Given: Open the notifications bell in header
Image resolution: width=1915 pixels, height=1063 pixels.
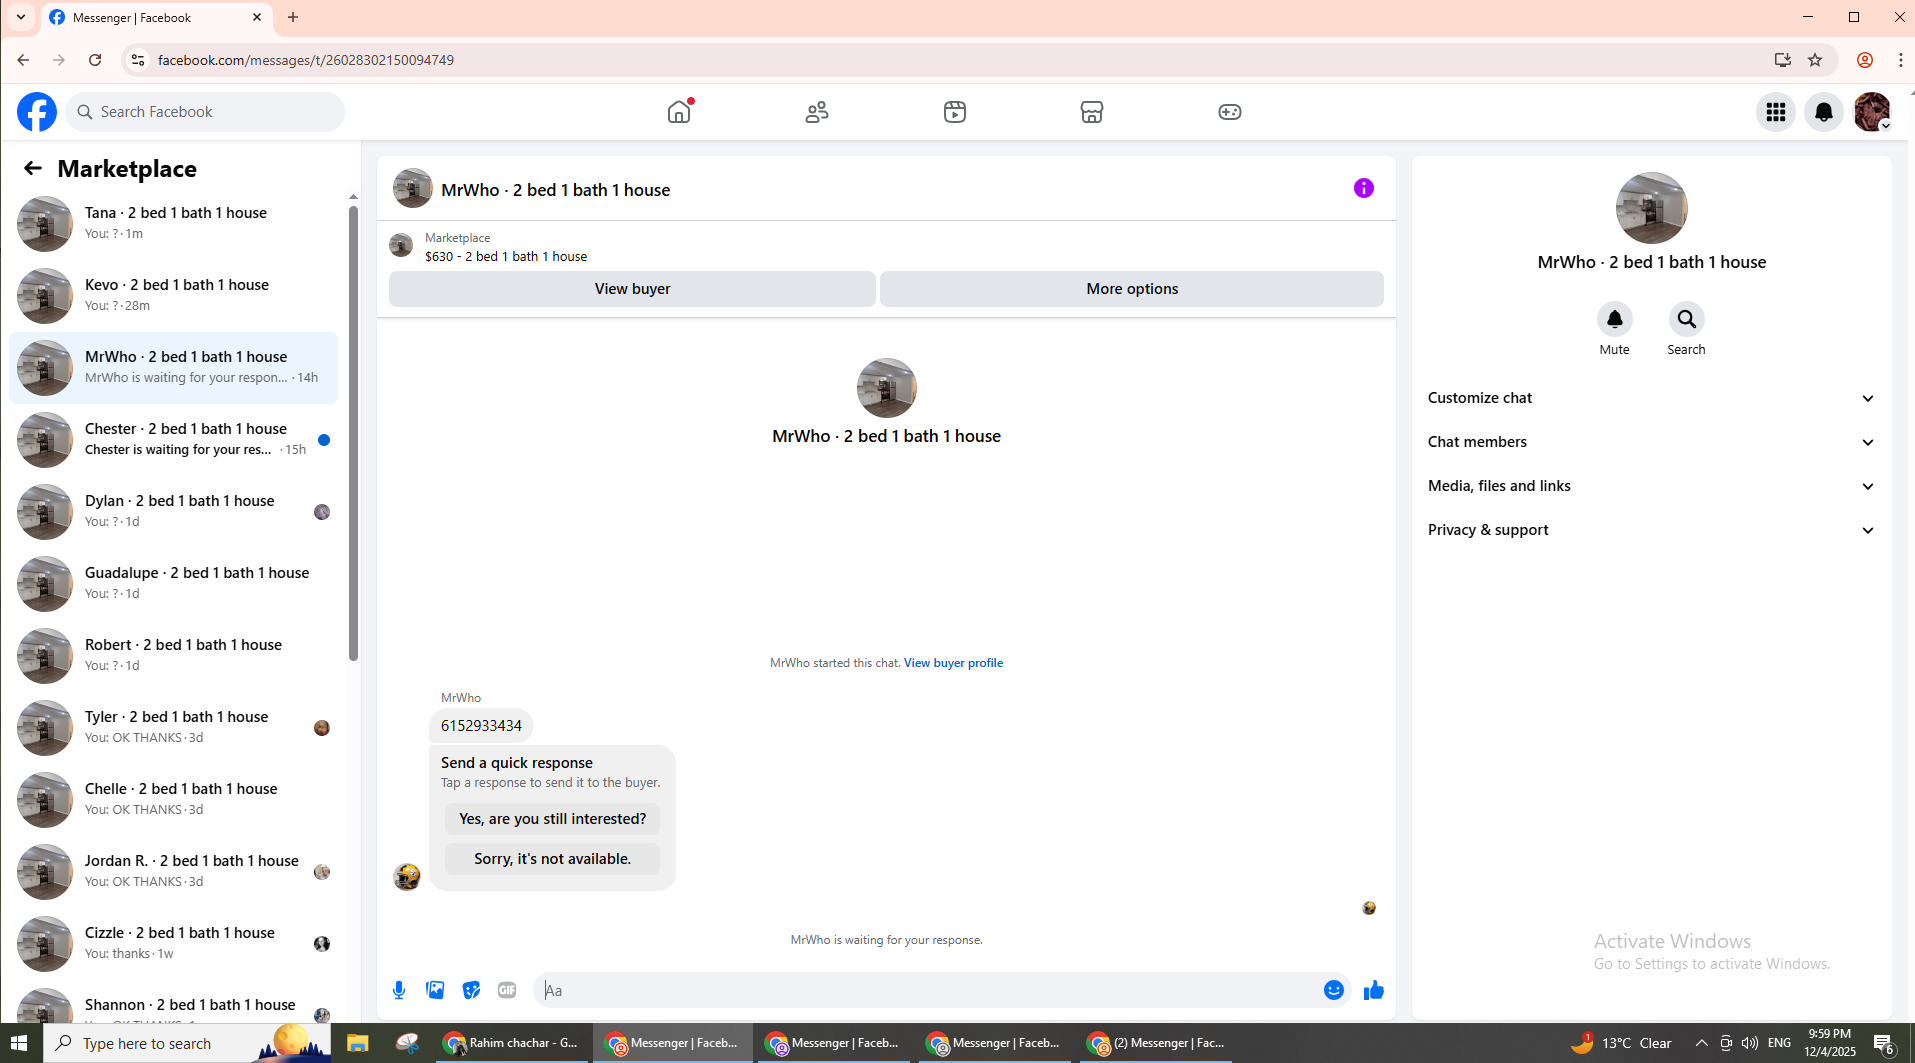Looking at the screenshot, I should pos(1824,112).
